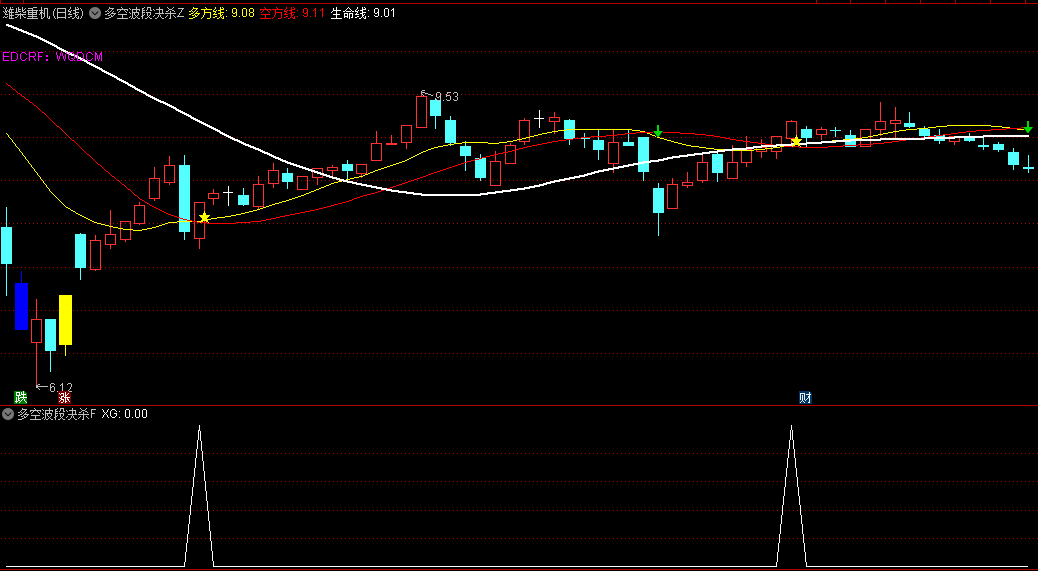Click the 多空波段决杀F sub-indicator name
Viewport: 1038px width, 571px height.
coord(56,414)
